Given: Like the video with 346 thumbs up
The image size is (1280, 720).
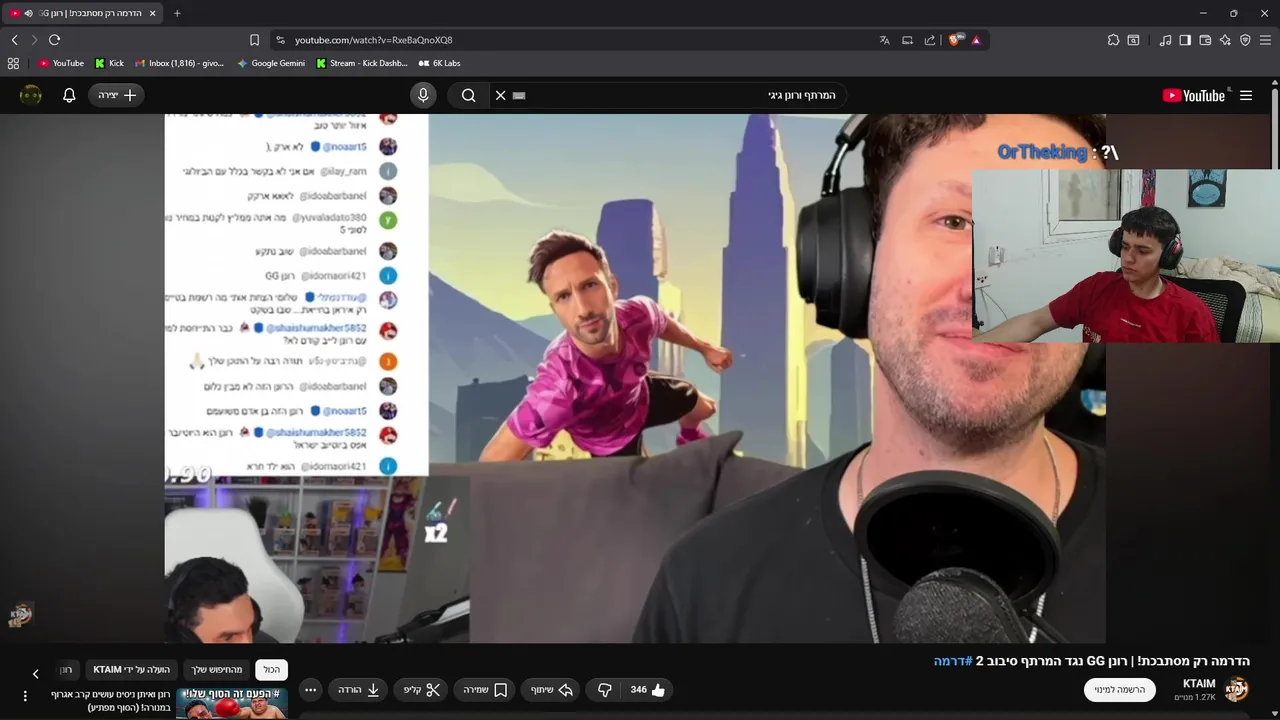Looking at the screenshot, I should 647,690.
